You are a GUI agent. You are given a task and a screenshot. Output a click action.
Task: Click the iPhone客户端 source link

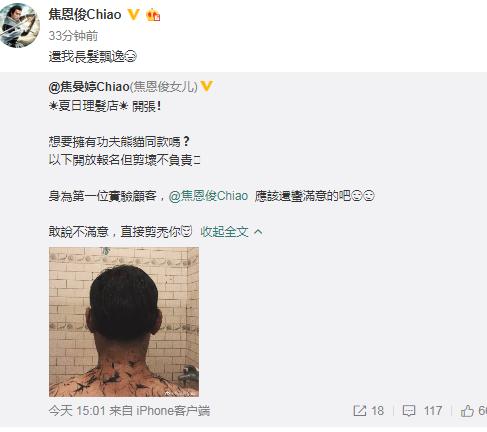click(x=173, y=411)
